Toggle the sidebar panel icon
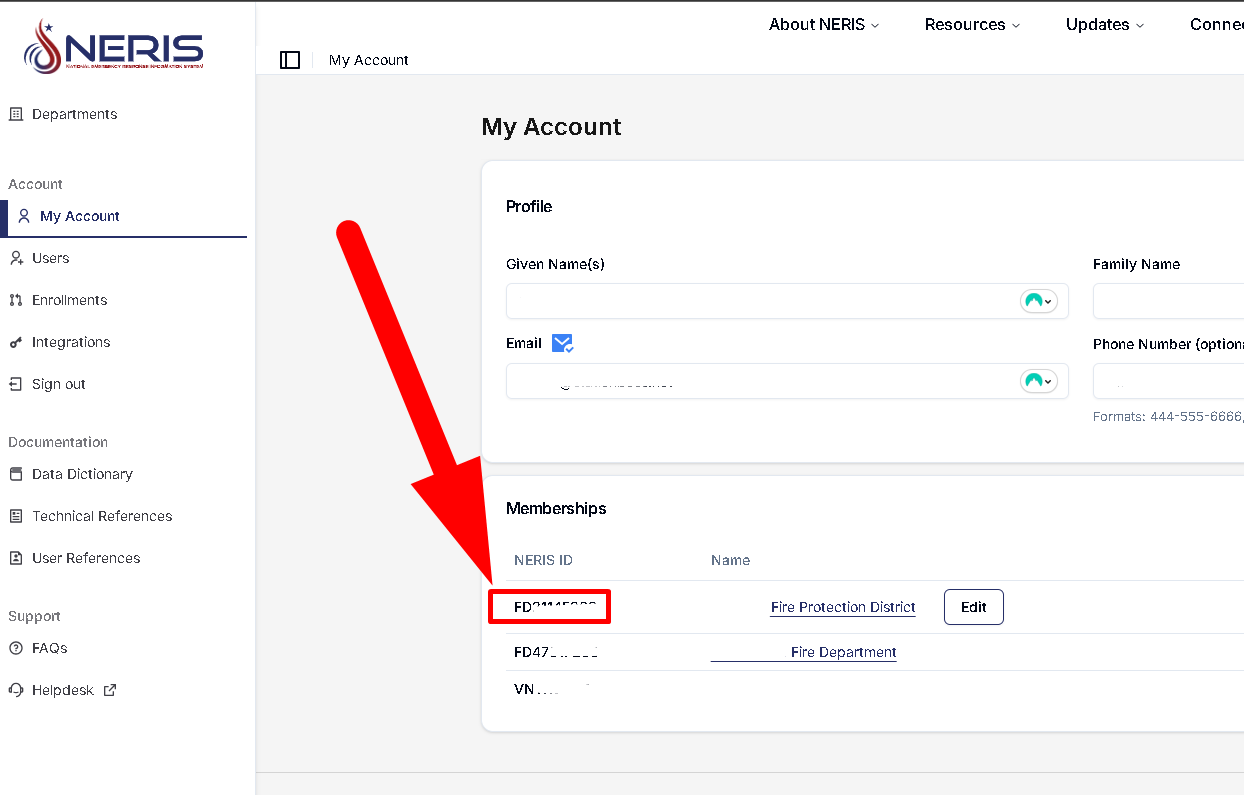 coord(290,60)
